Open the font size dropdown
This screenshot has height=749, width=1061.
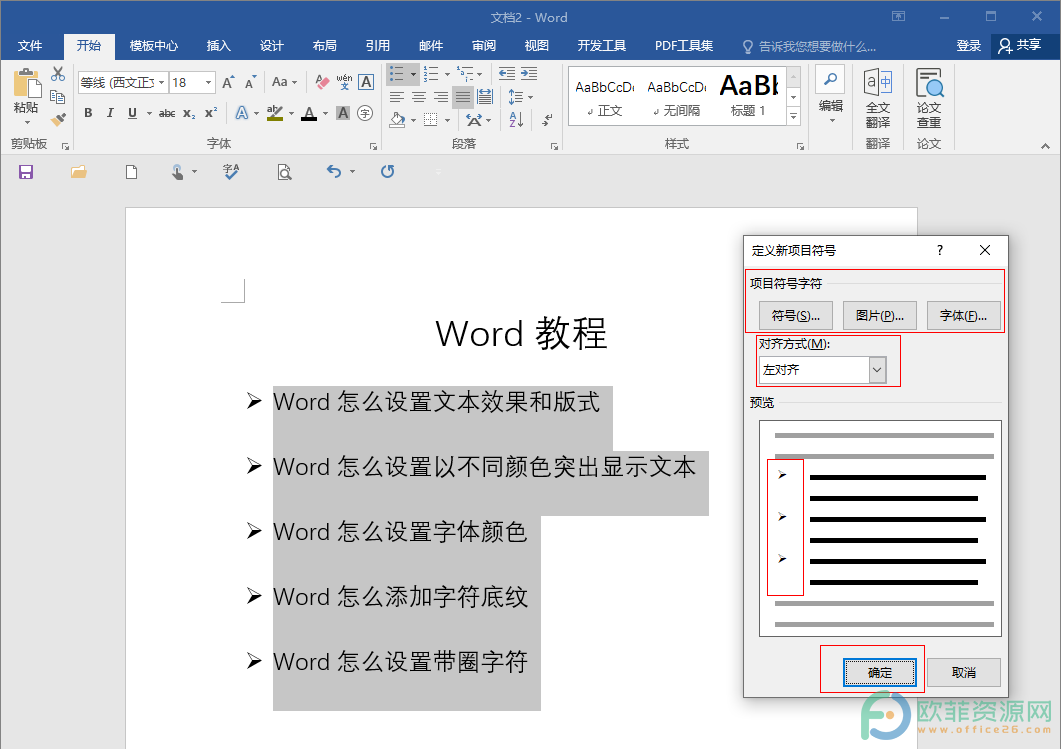[x=208, y=83]
